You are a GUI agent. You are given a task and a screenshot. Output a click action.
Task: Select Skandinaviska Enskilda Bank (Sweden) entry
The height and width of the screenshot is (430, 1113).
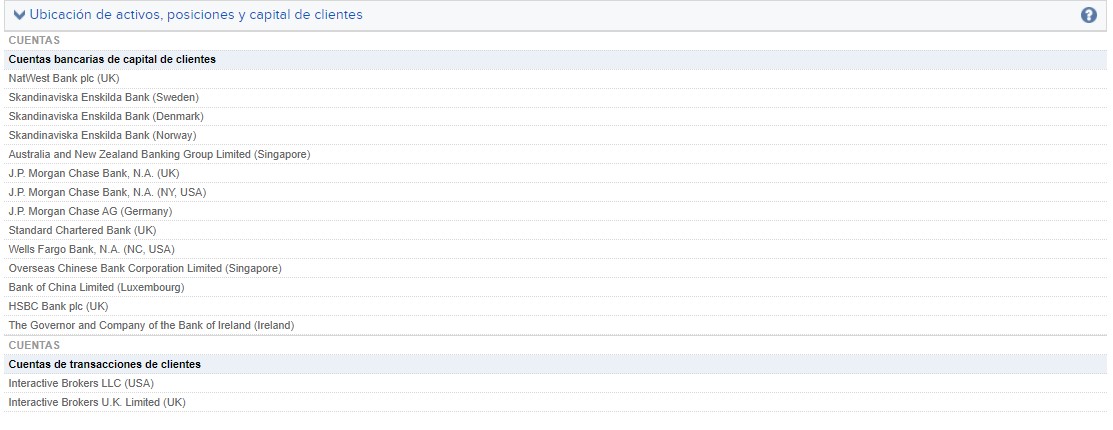pos(104,97)
